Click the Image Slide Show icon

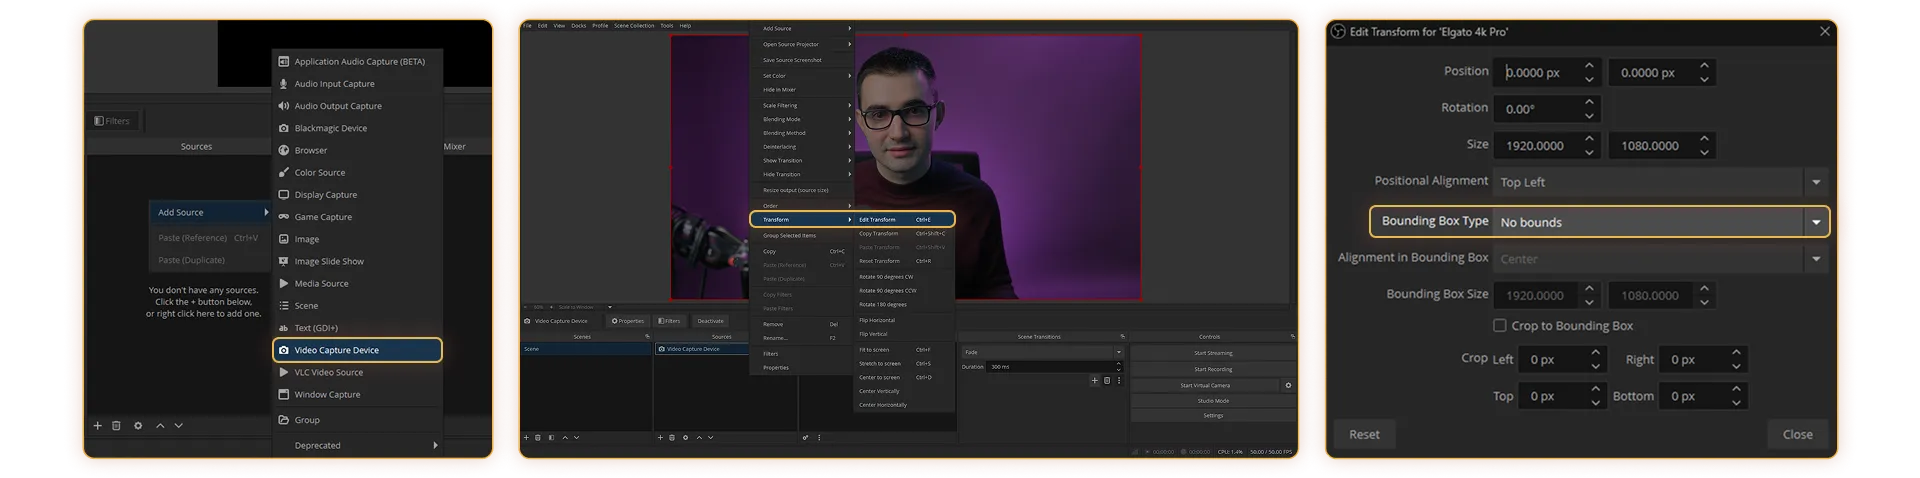284,261
